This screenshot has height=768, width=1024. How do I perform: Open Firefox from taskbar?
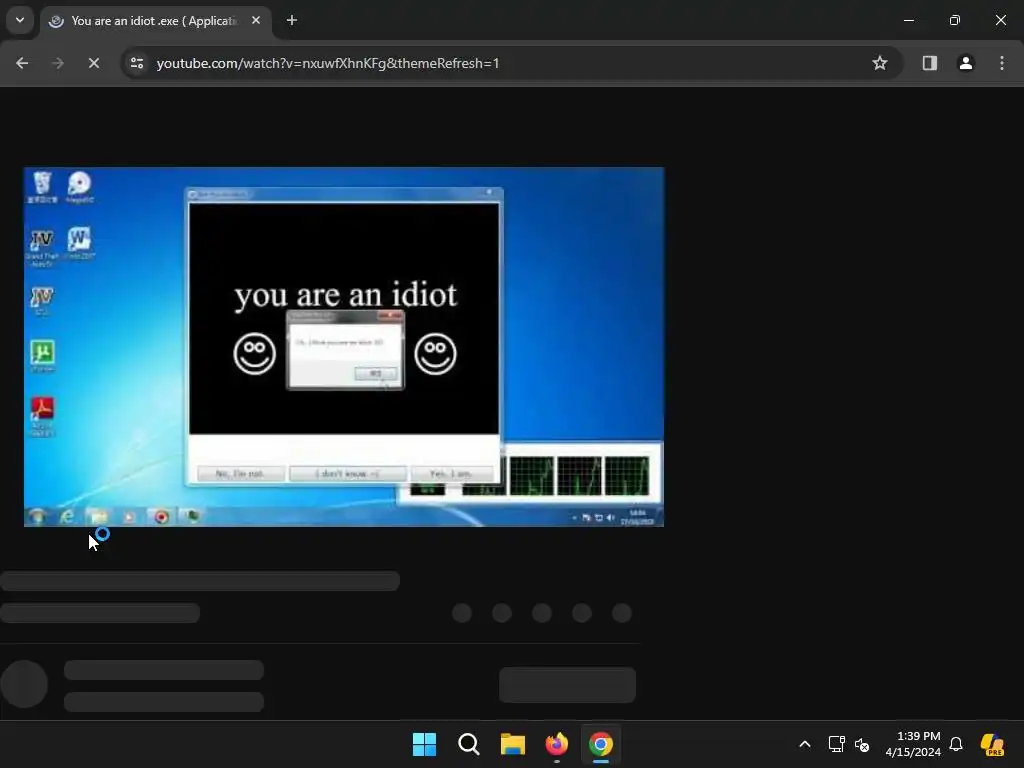(556, 744)
